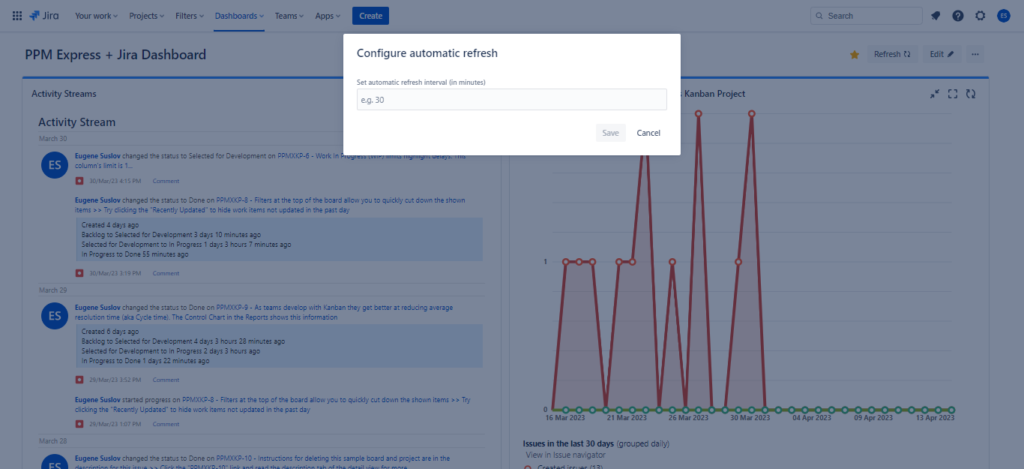This screenshot has height=469, width=1024.
Task: Open the help question mark icon
Action: coord(957,16)
